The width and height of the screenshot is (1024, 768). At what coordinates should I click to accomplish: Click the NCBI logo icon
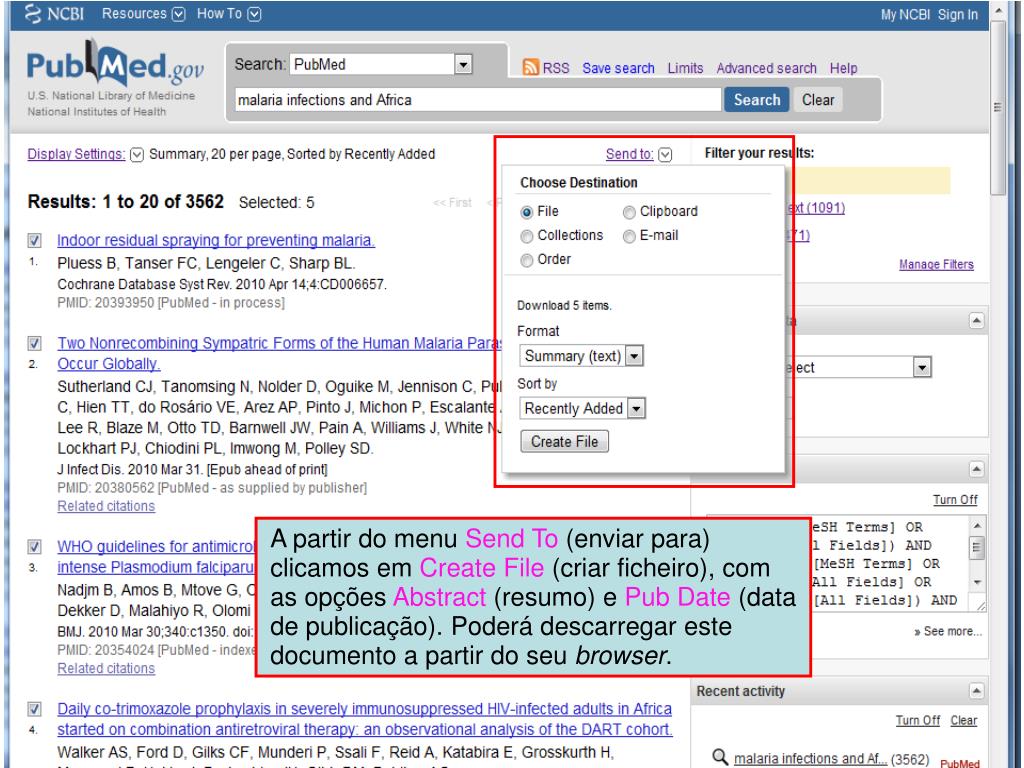[x=33, y=13]
